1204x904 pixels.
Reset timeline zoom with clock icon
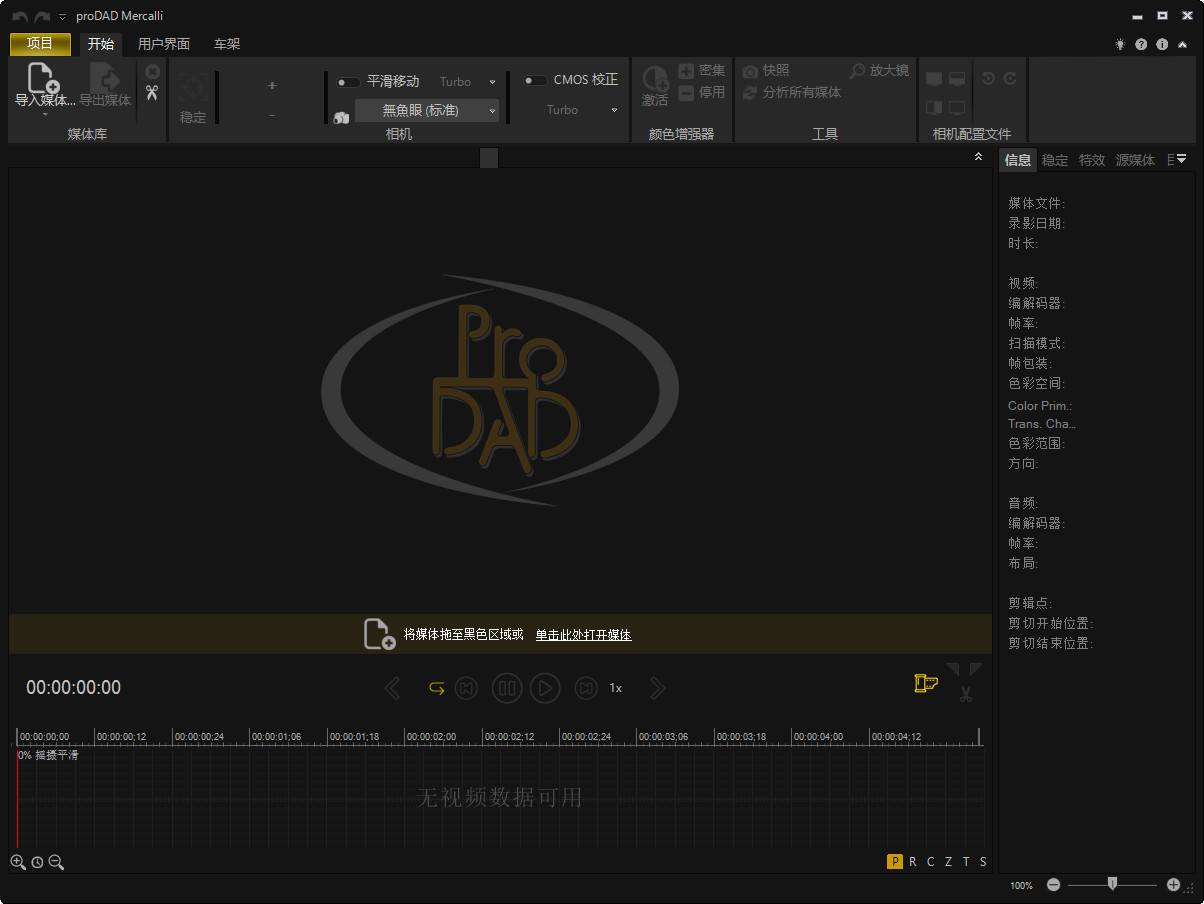click(x=37, y=862)
